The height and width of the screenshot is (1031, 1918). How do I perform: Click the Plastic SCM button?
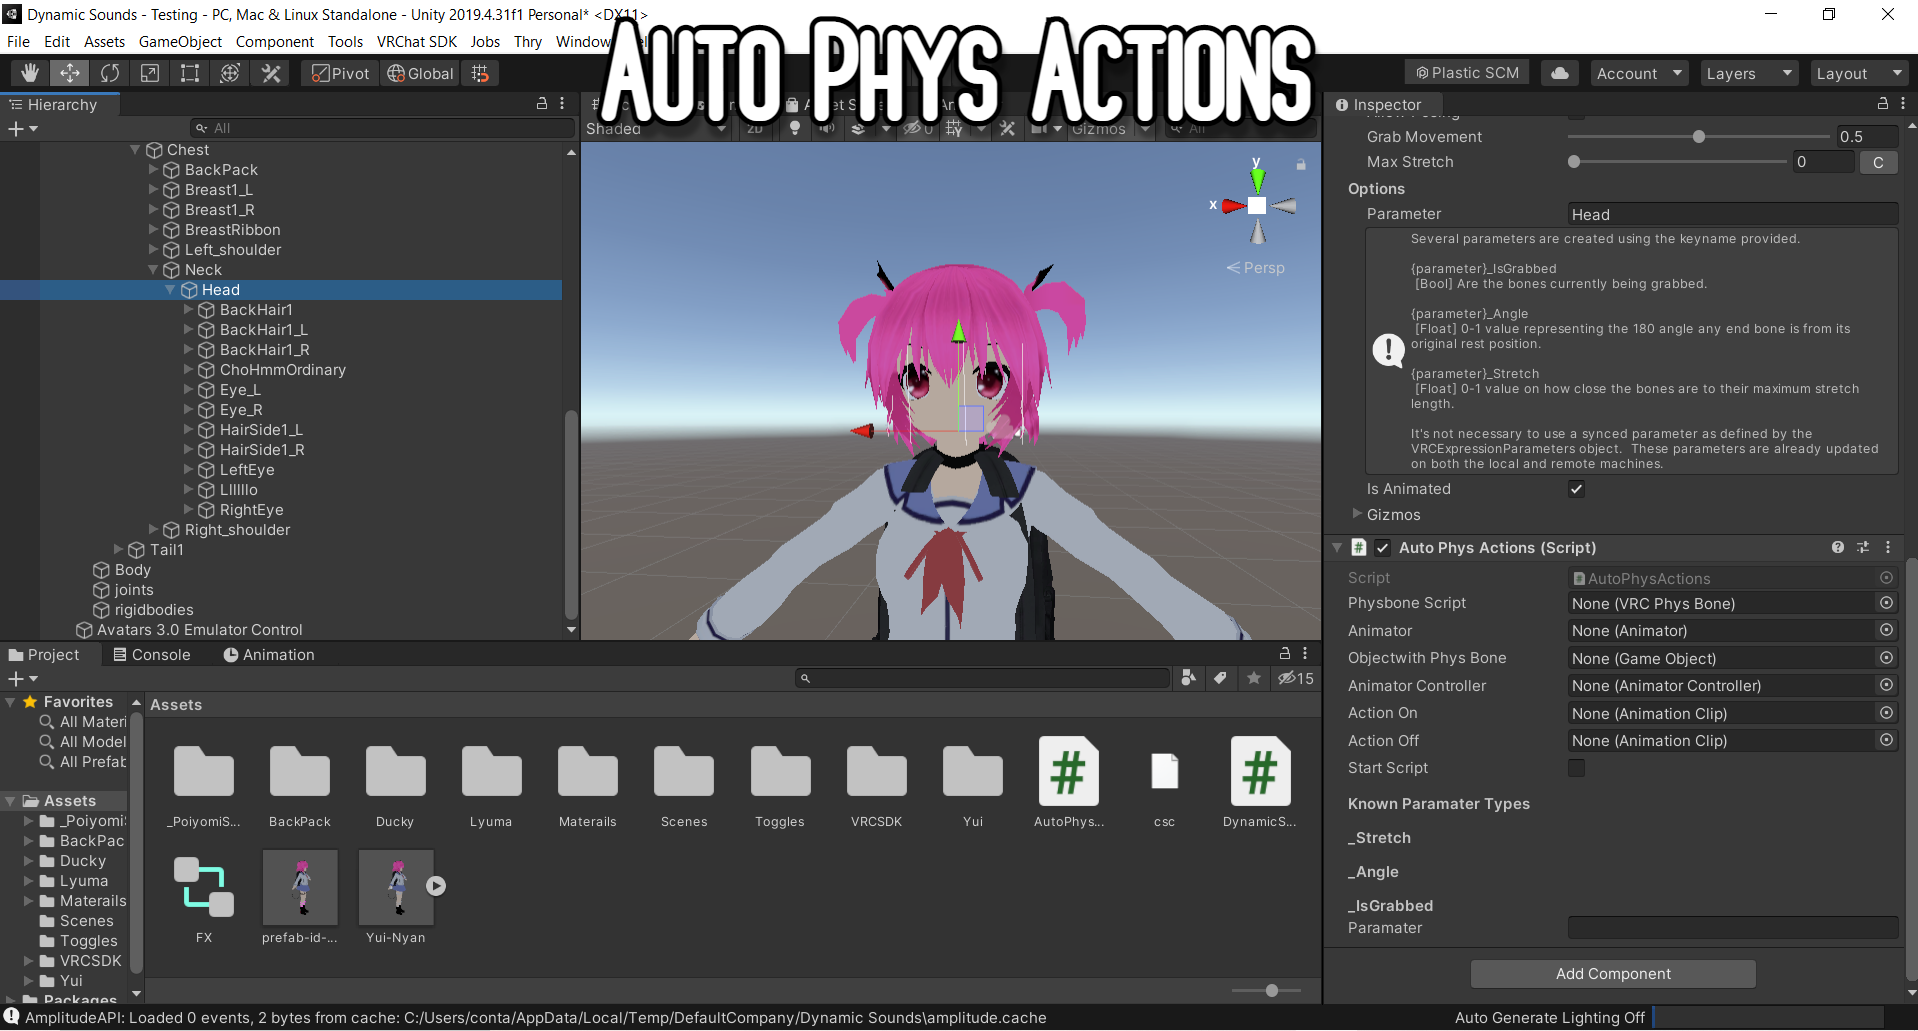point(1466,72)
